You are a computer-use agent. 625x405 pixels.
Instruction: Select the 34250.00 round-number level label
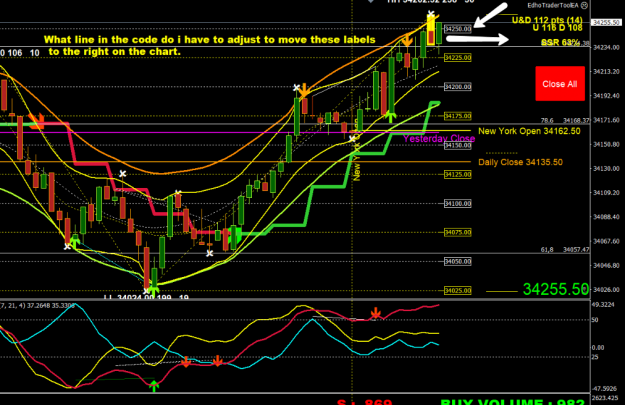click(458, 29)
